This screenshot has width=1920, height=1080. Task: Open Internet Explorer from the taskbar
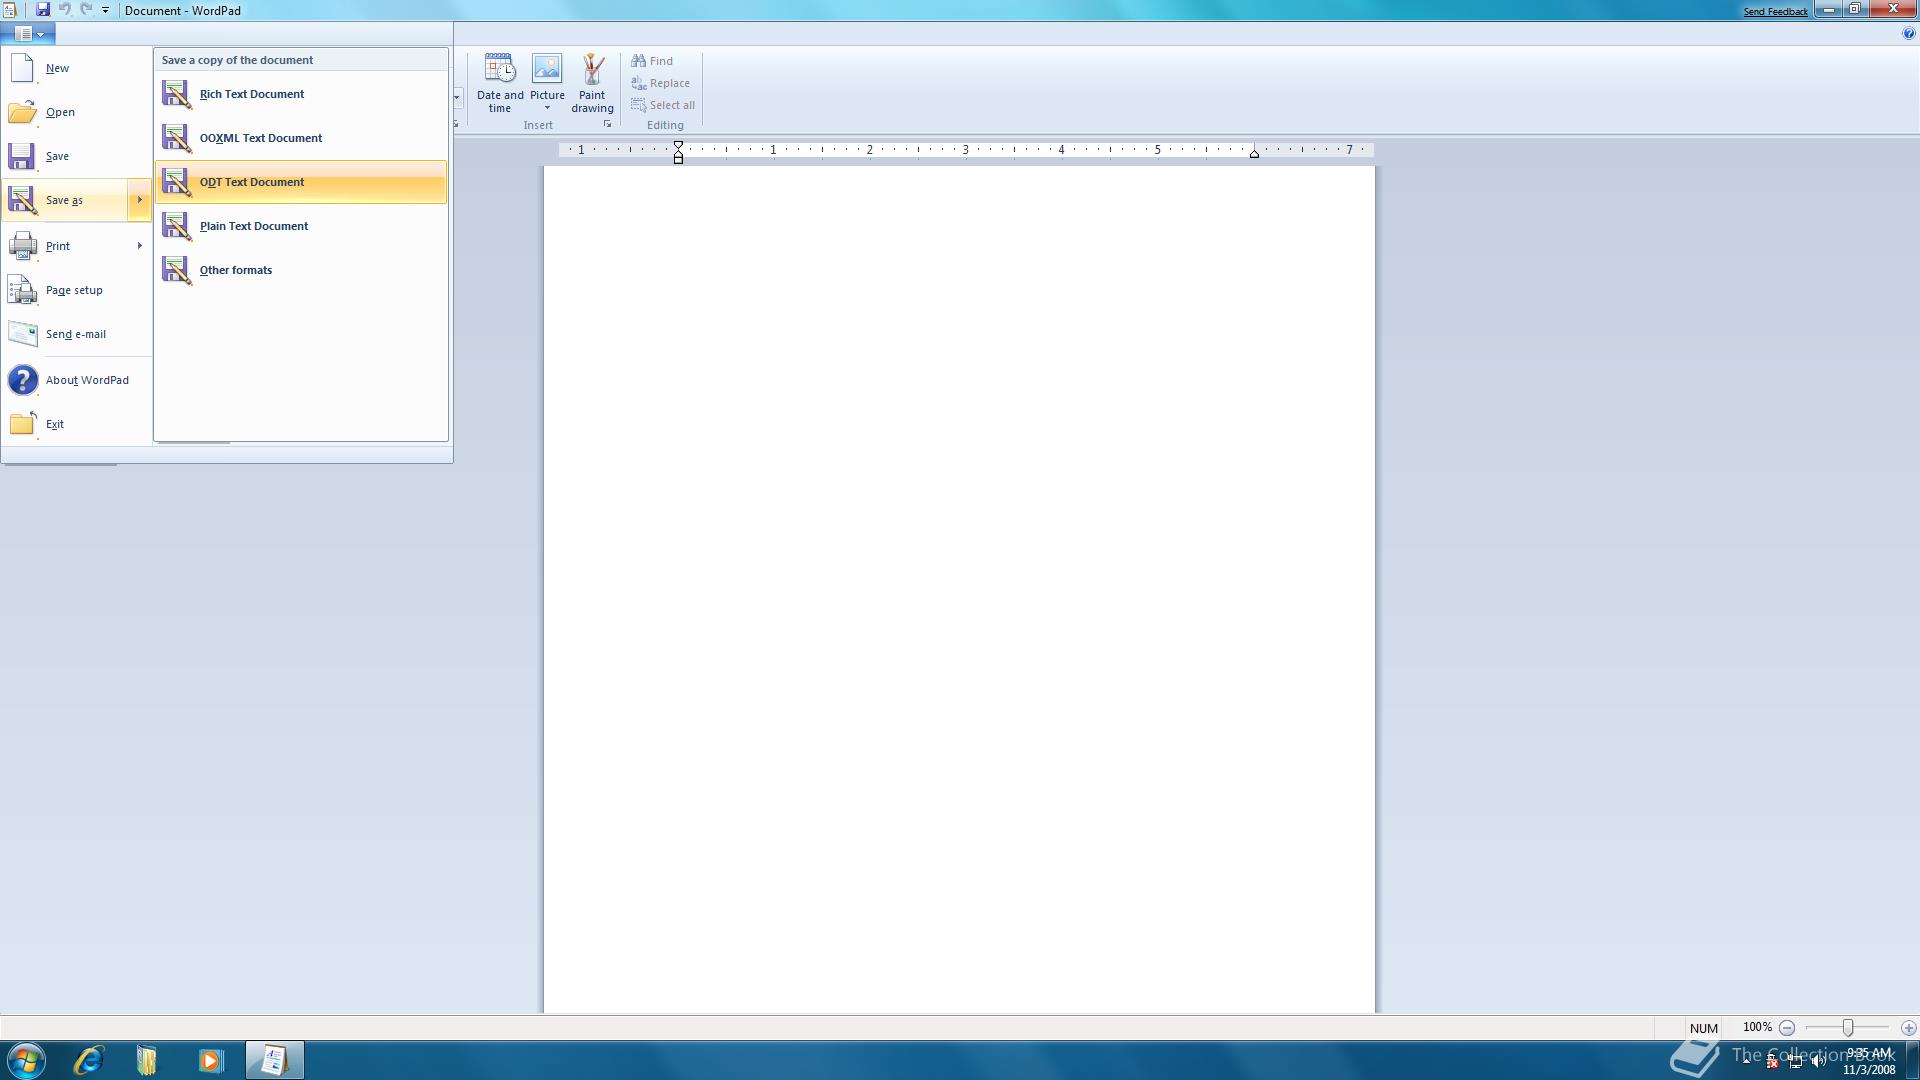(x=89, y=1060)
